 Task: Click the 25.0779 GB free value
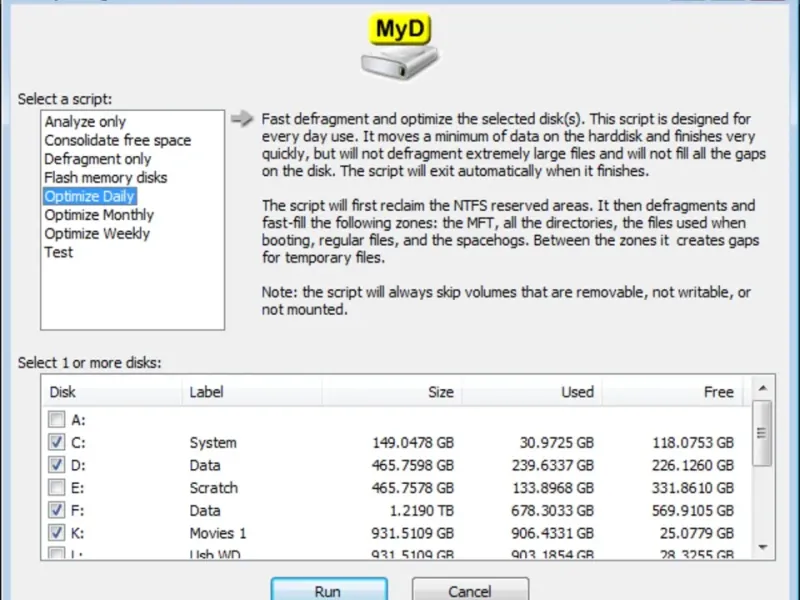(697, 533)
